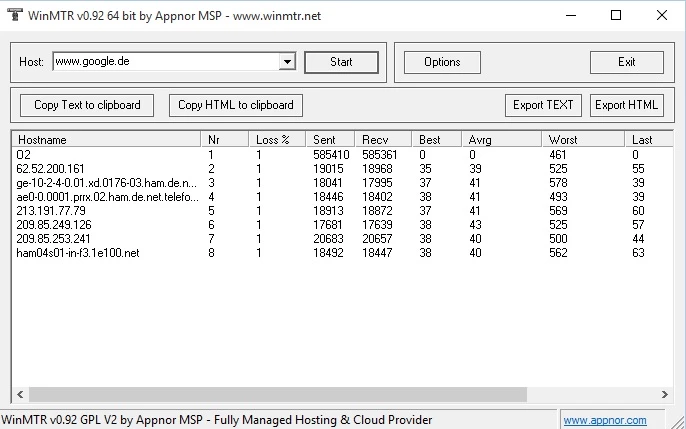
Task: Click the Worst value 500
Action: (x=558, y=239)
